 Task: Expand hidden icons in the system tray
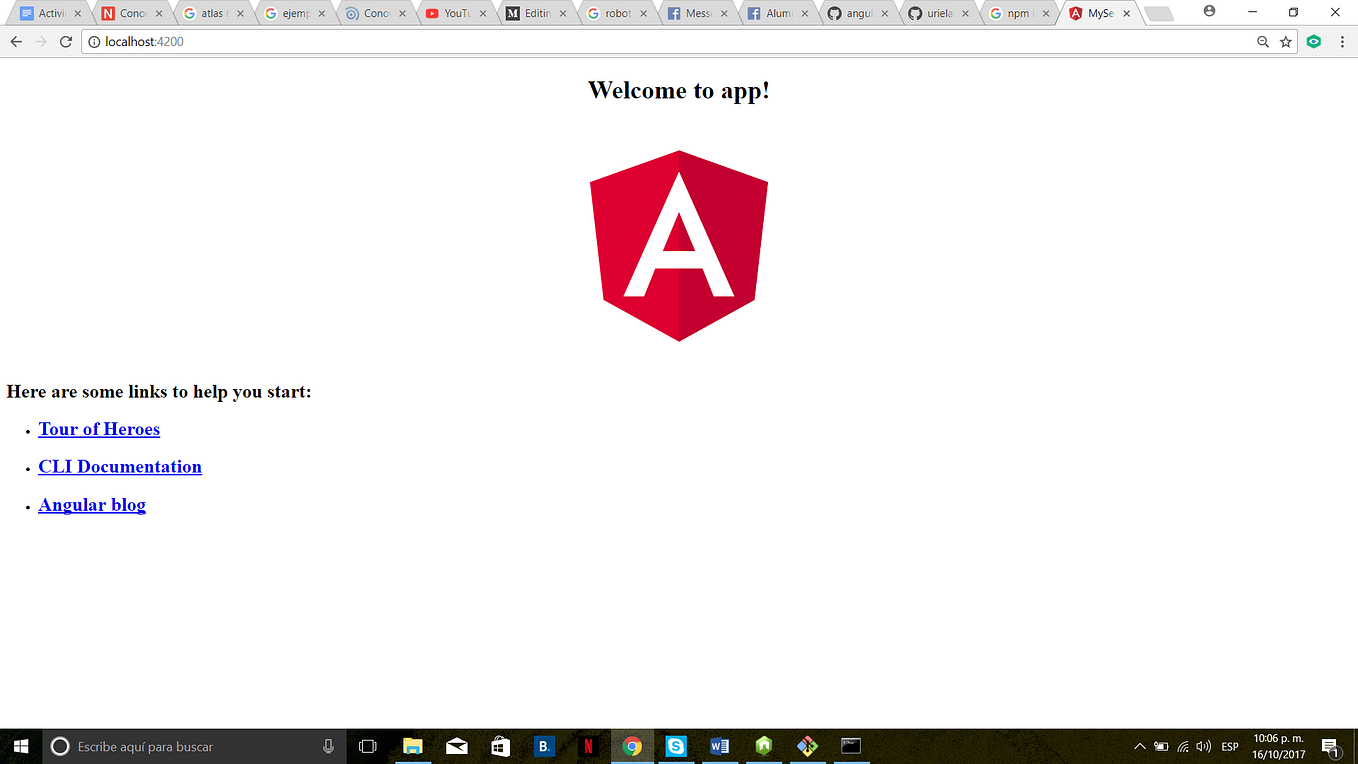[x=1139, y=746]
